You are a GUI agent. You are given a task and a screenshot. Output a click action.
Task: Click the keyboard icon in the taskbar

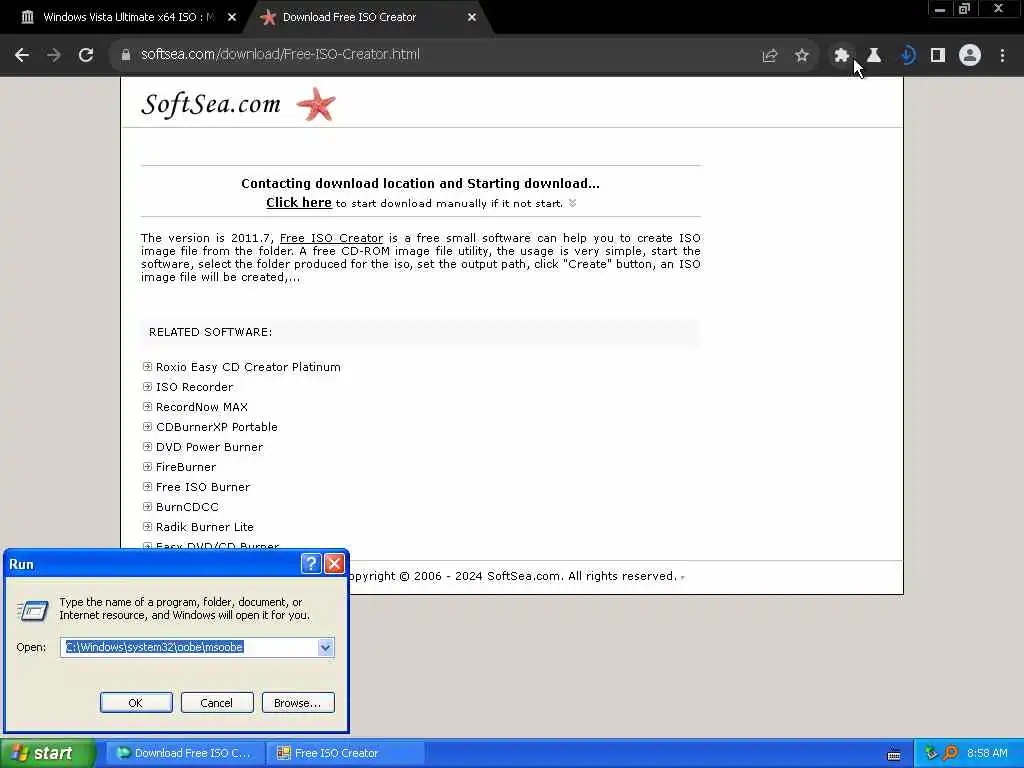(894, 755)
